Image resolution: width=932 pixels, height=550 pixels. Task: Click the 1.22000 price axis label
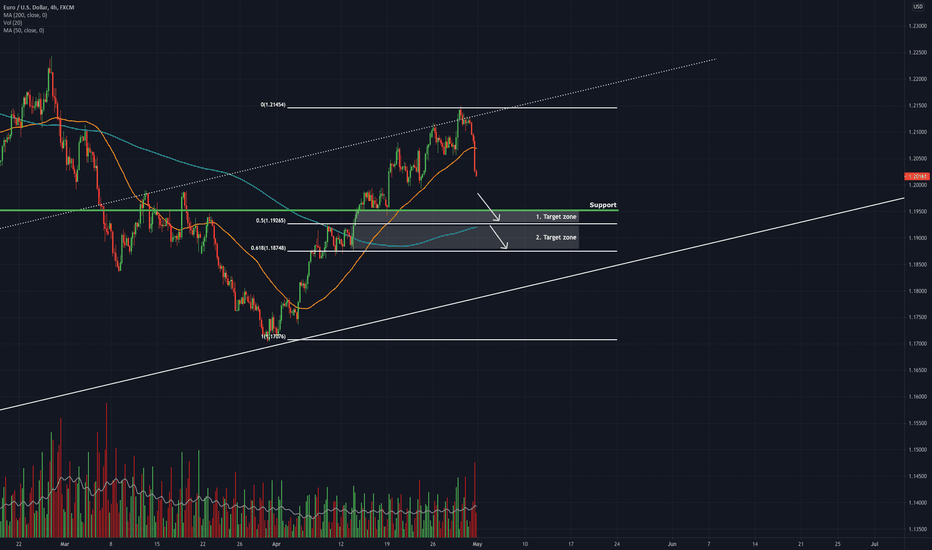pyautogui.click(x=917, y=79)
